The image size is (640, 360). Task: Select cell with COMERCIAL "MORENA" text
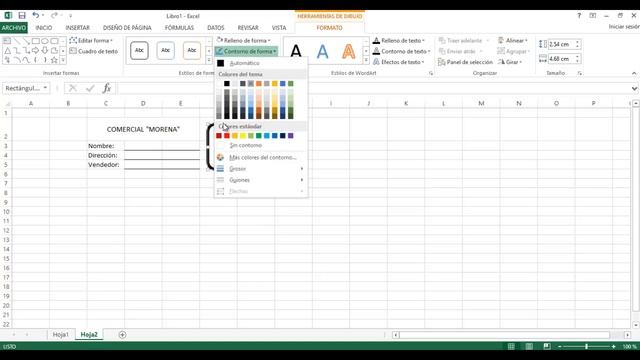pos(143,129)
